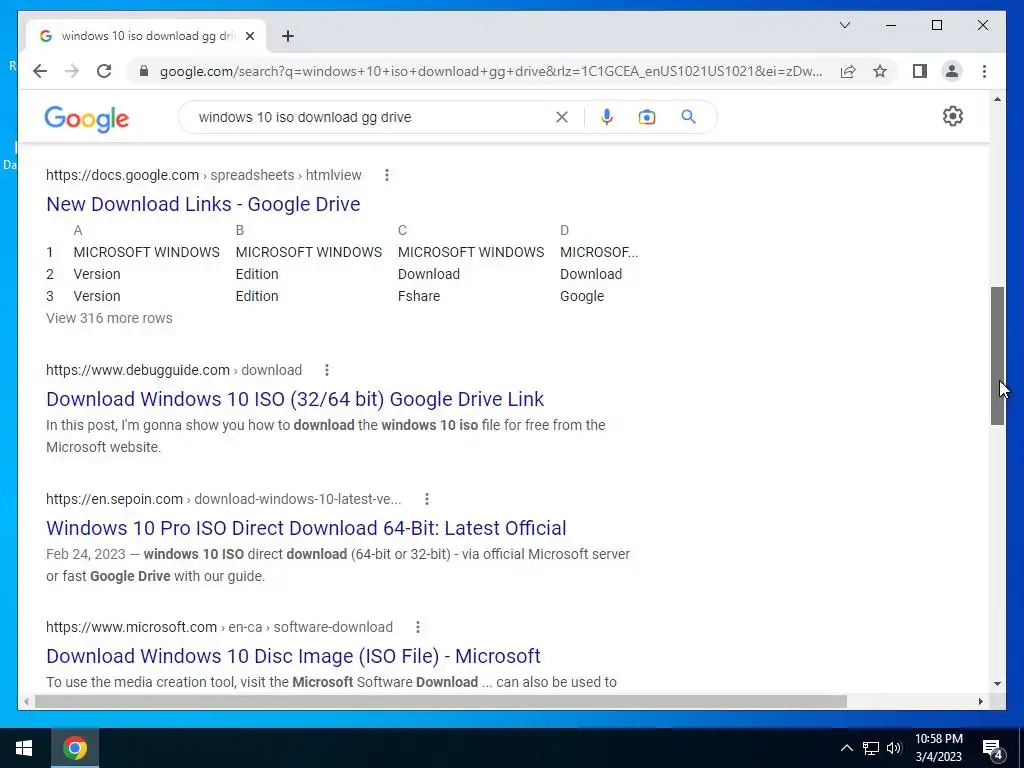Screen dimensions: 1024x768
Task: Open the taskbar clock showing 10:58 PM
Action: (x=938, y=748)
